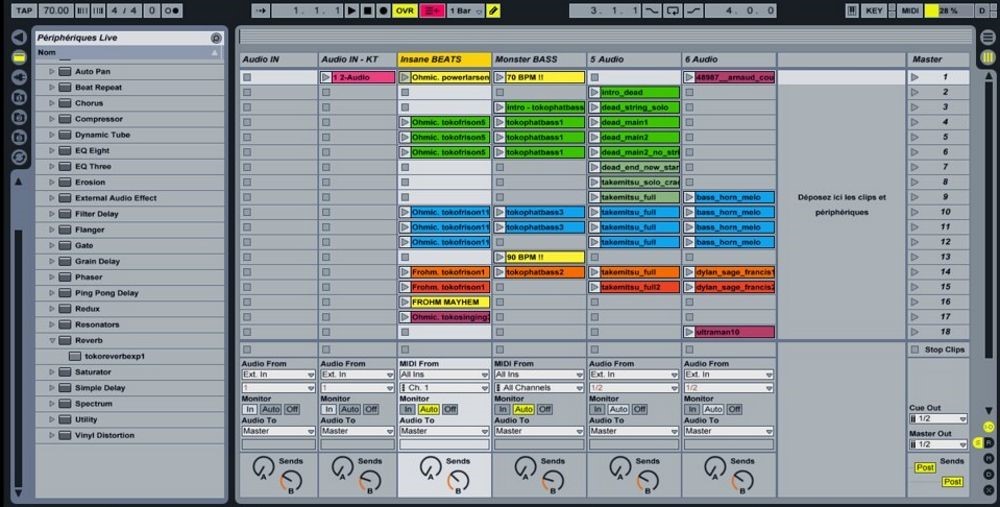Select the tokoreverbexp1 preset
The height and width of the screenshot is (507, 1000).
tap(115, 356)
